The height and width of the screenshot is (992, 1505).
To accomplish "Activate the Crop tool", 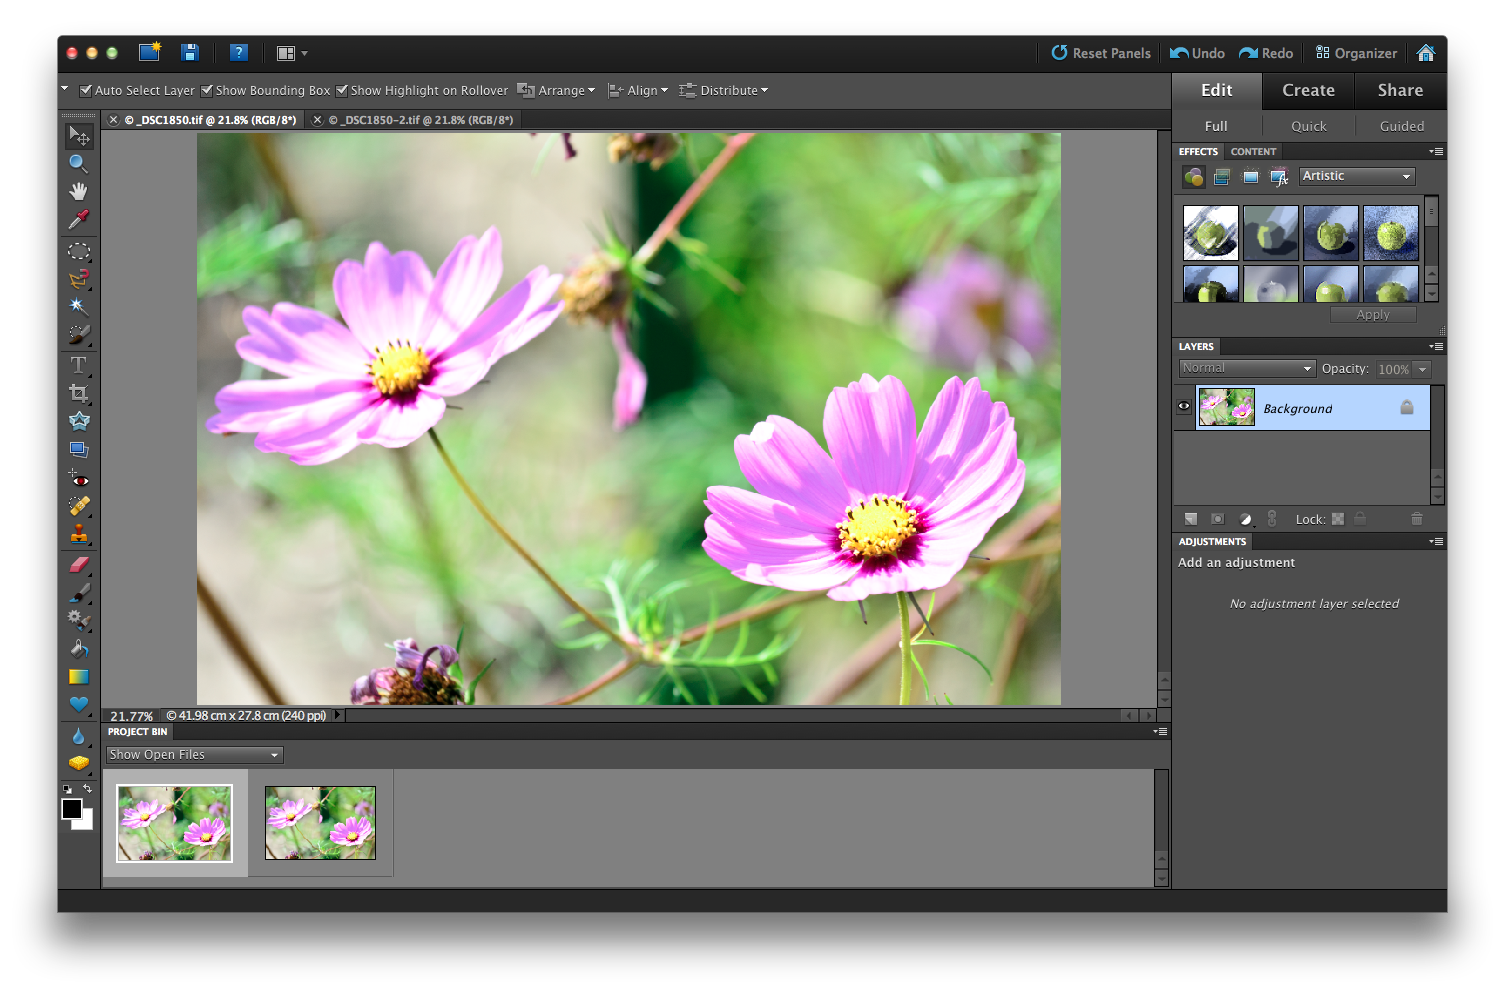I will point(78,393).
